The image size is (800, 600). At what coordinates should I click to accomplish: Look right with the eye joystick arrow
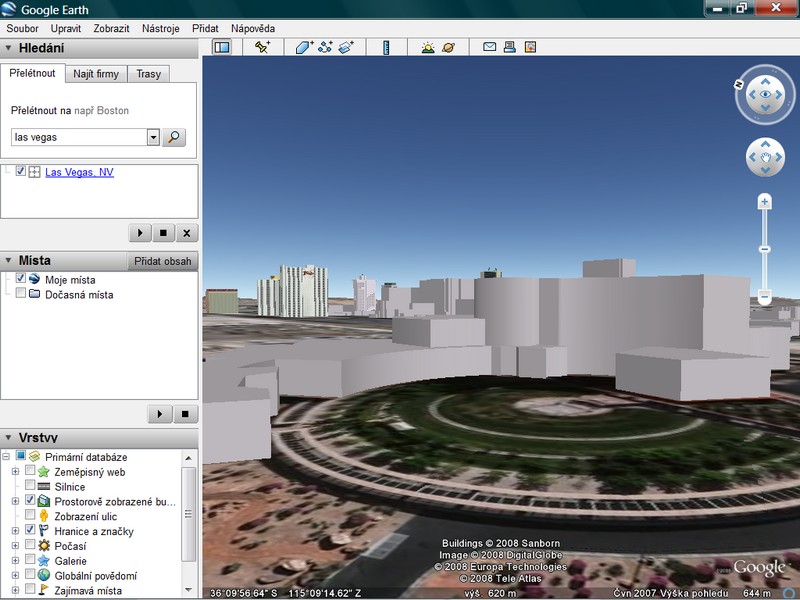[x=779, y=94]
